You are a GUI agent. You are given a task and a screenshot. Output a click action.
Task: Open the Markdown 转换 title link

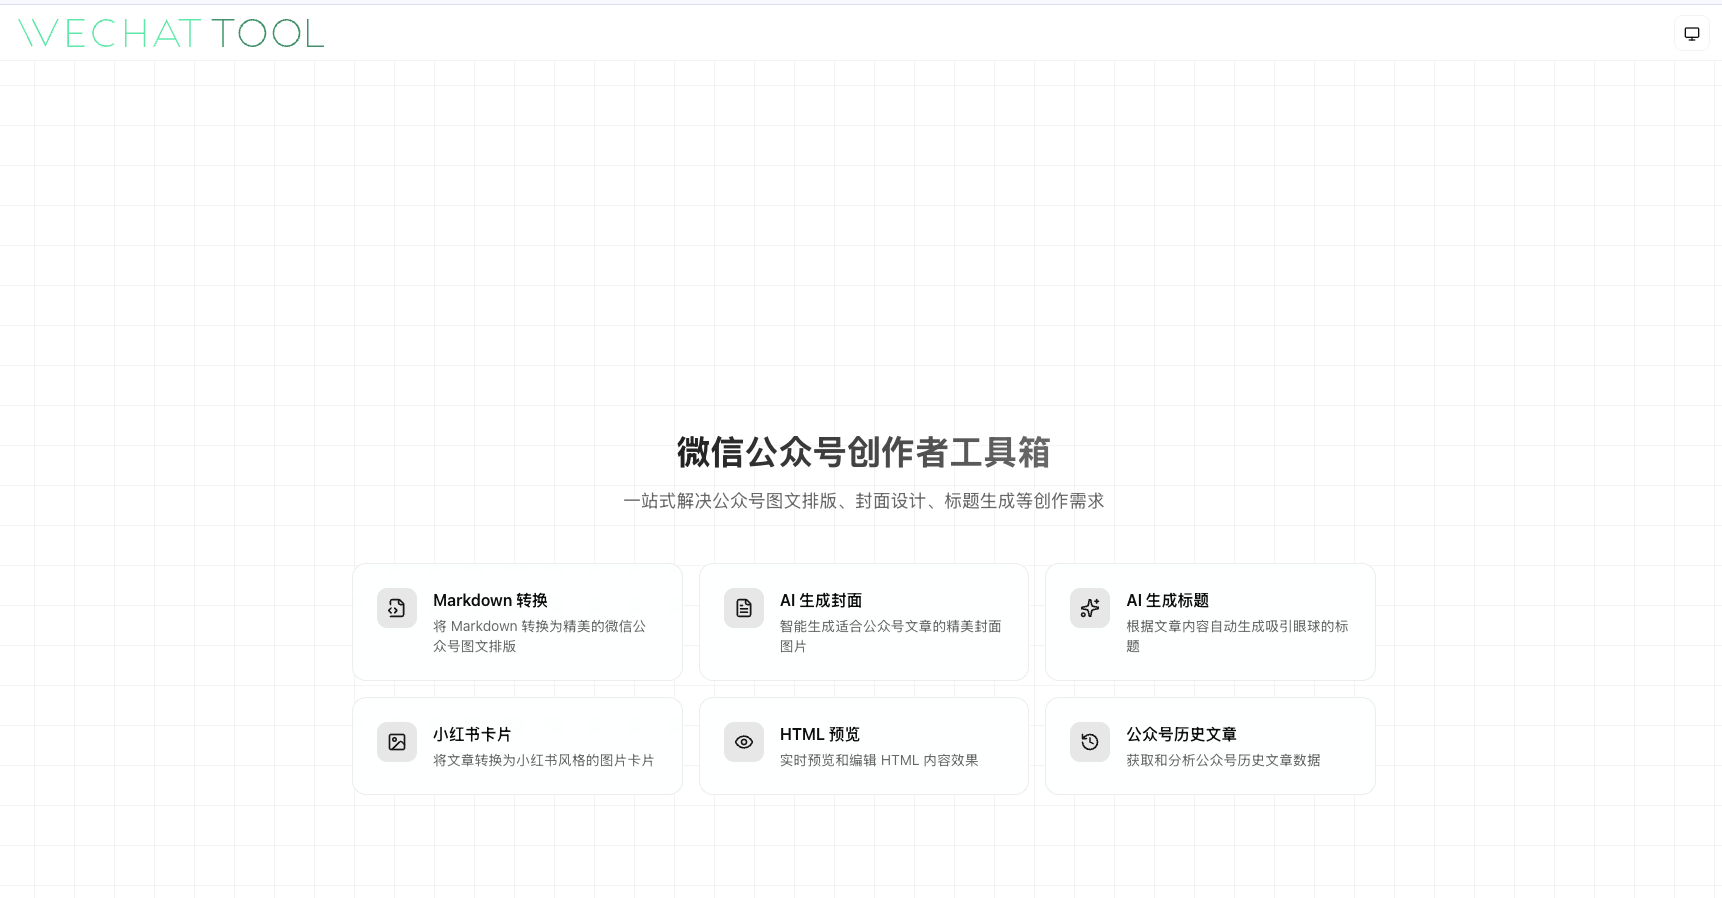click(x=490, y=600)
